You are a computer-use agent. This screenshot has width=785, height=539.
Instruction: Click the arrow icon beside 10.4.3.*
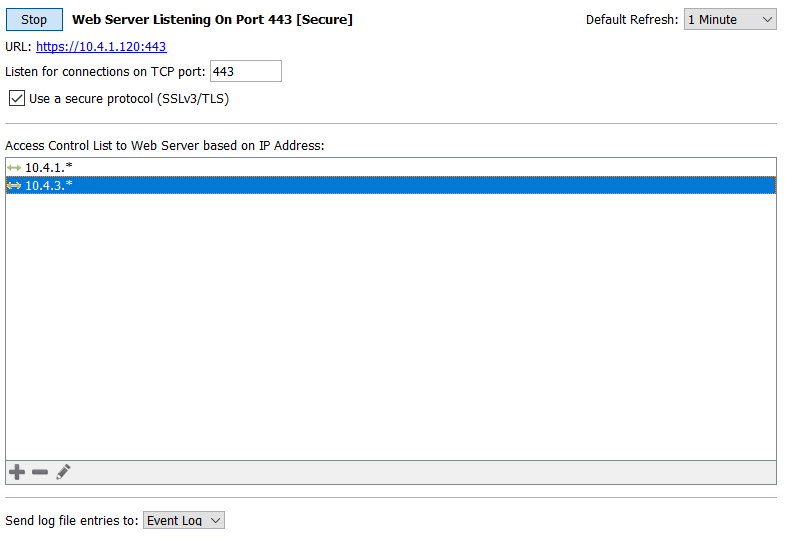[x=14, y=186]
